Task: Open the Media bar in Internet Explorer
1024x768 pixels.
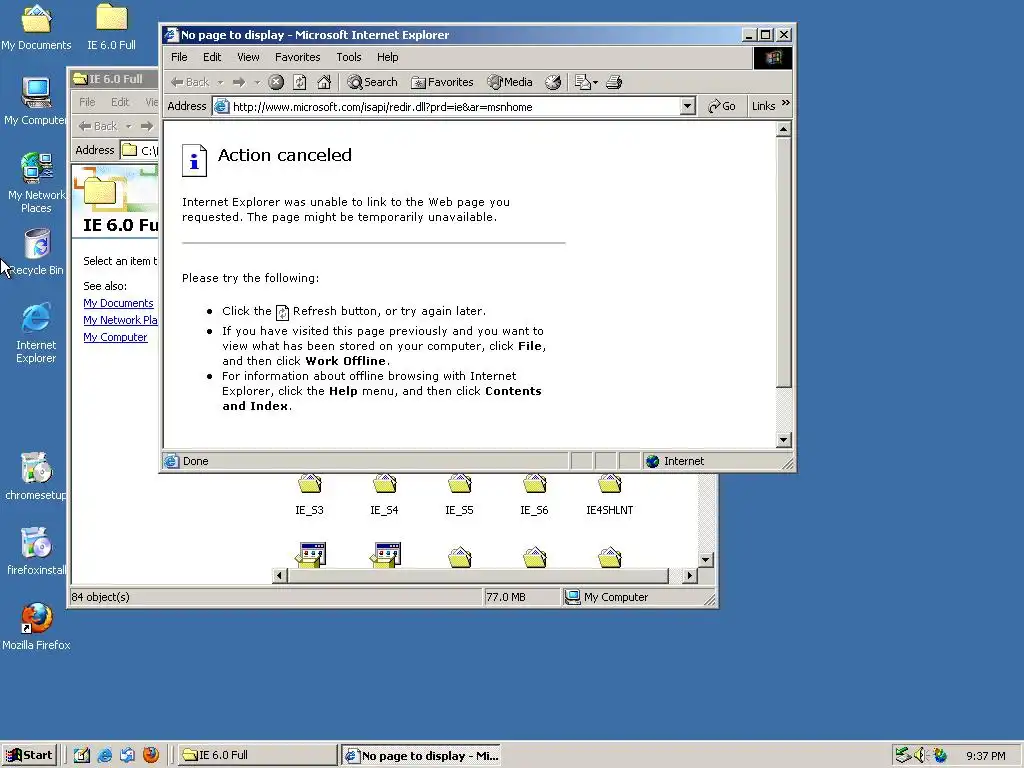Action: pos(510,82)
